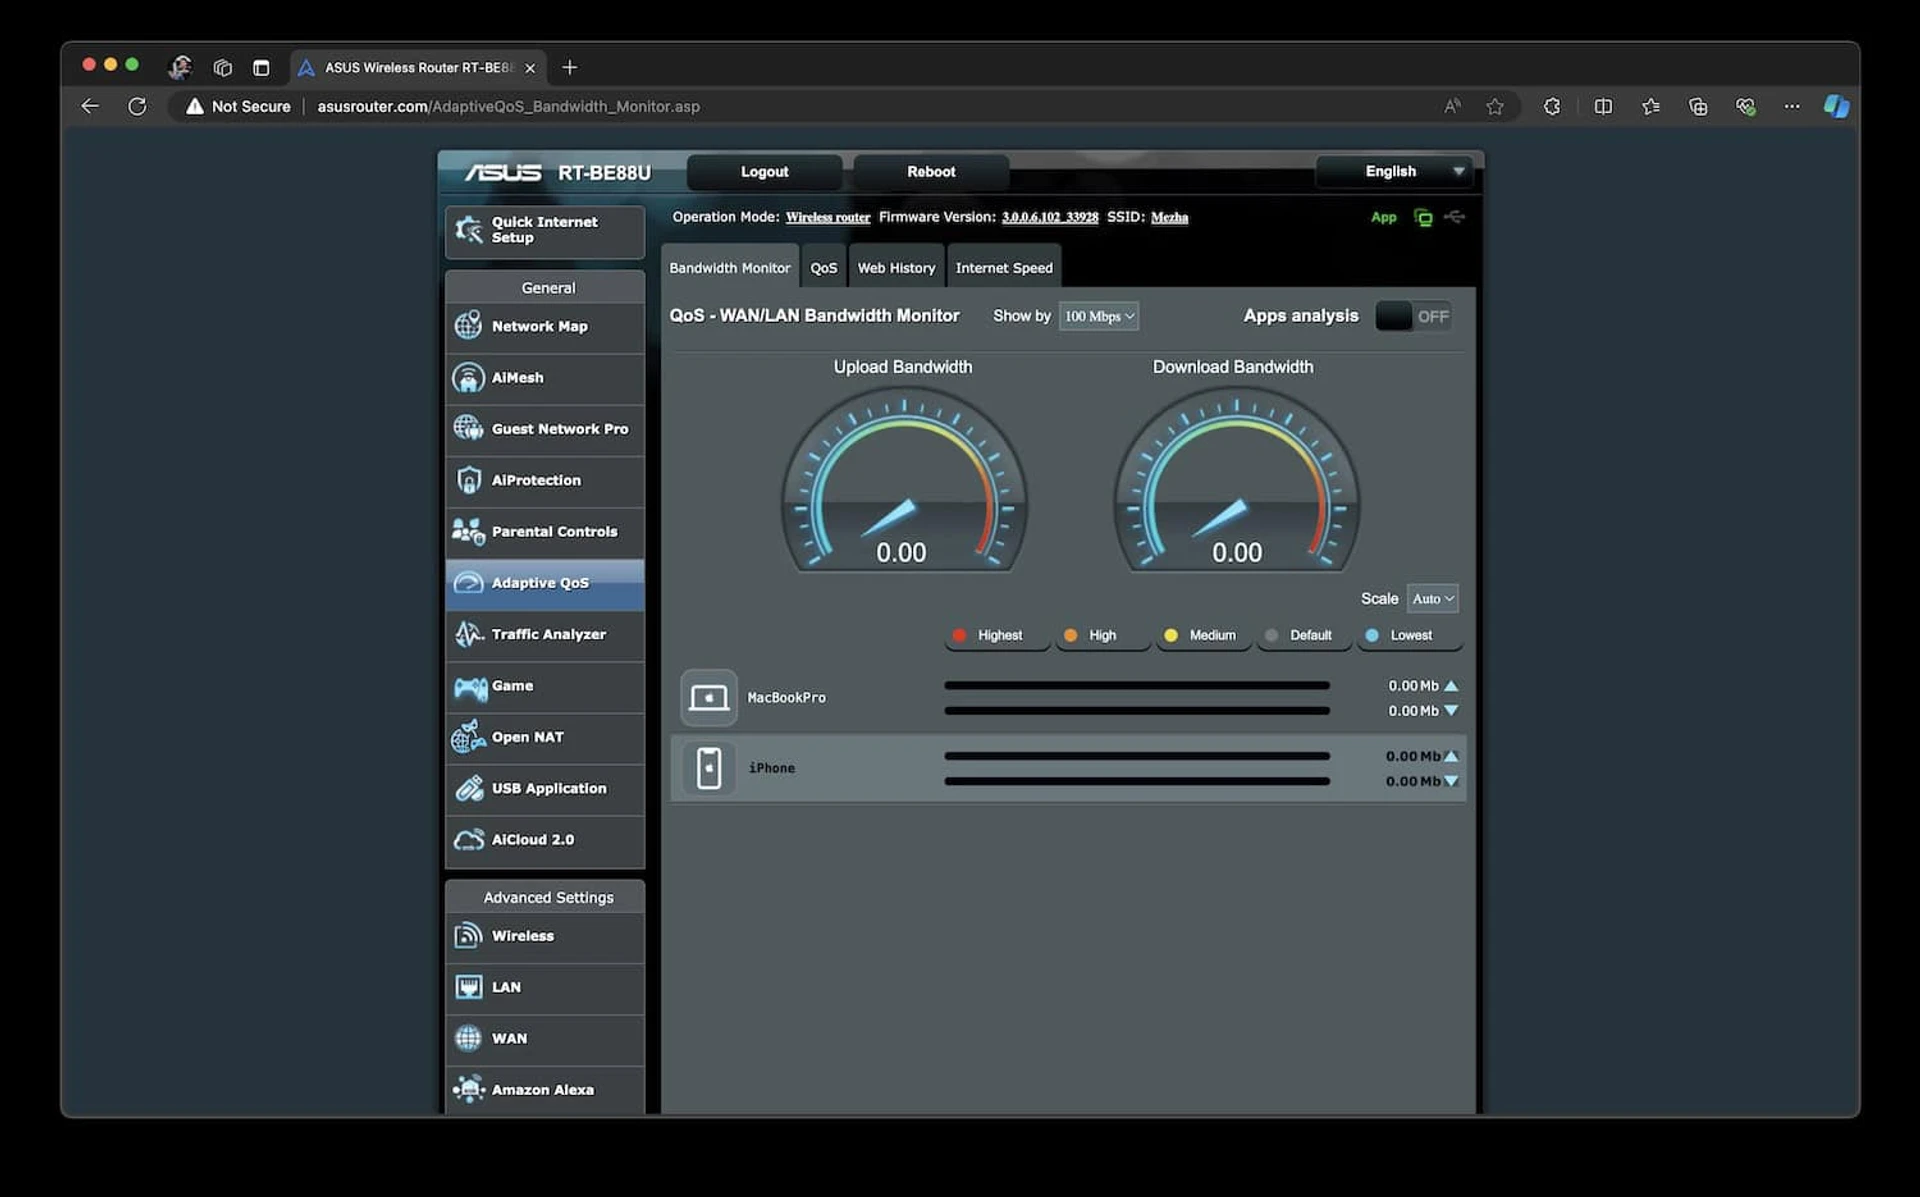Add page to favorites star icon
The height and width of the screenshot is (1197, 1920).
(1495, 106)
